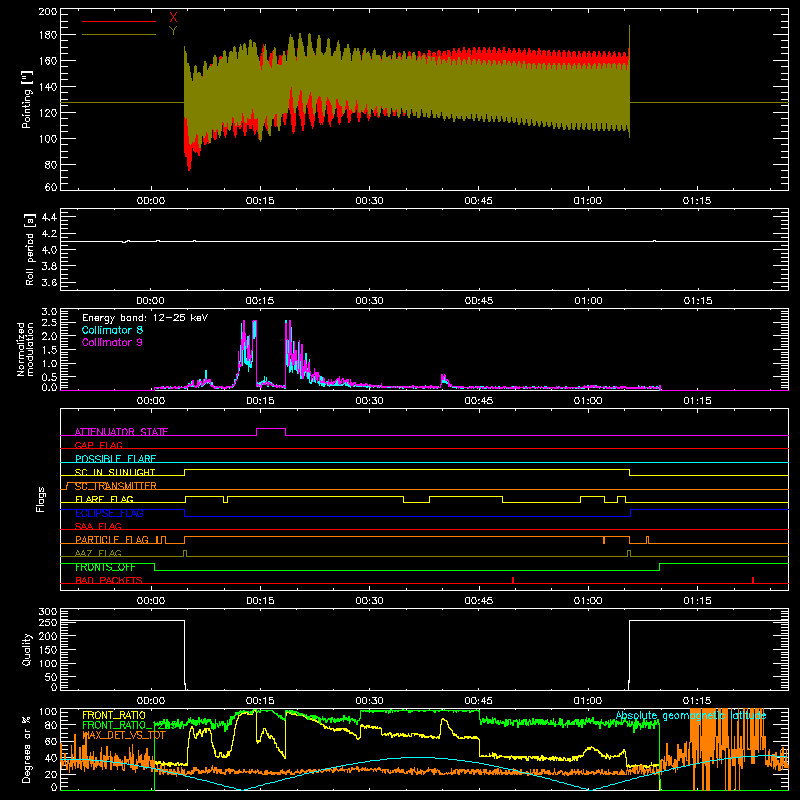Click the orange 'PARTICLE_FLAG' label
The height and width of the screenshot is (800, 800).
click(112, 539)
